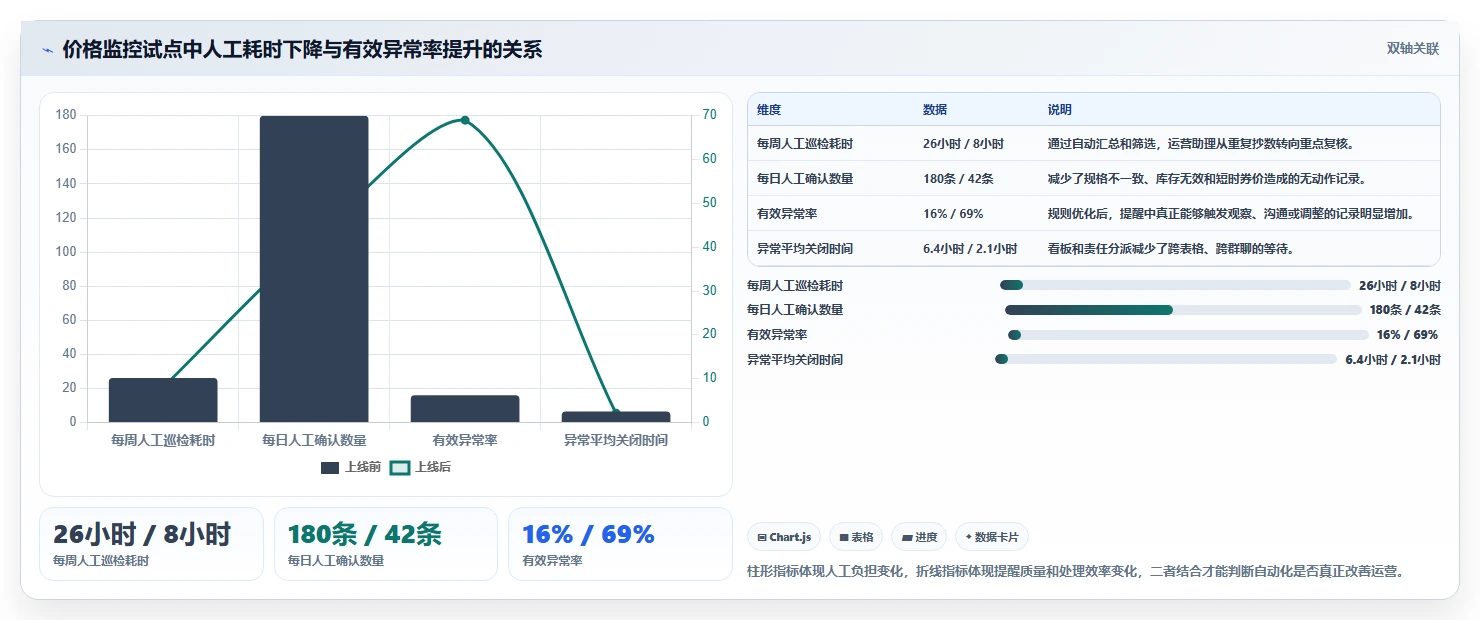Click the 每周人工巡检耗时 cell in the table
Viewport: 1480px width, 620px height.
tap(805, 144)
